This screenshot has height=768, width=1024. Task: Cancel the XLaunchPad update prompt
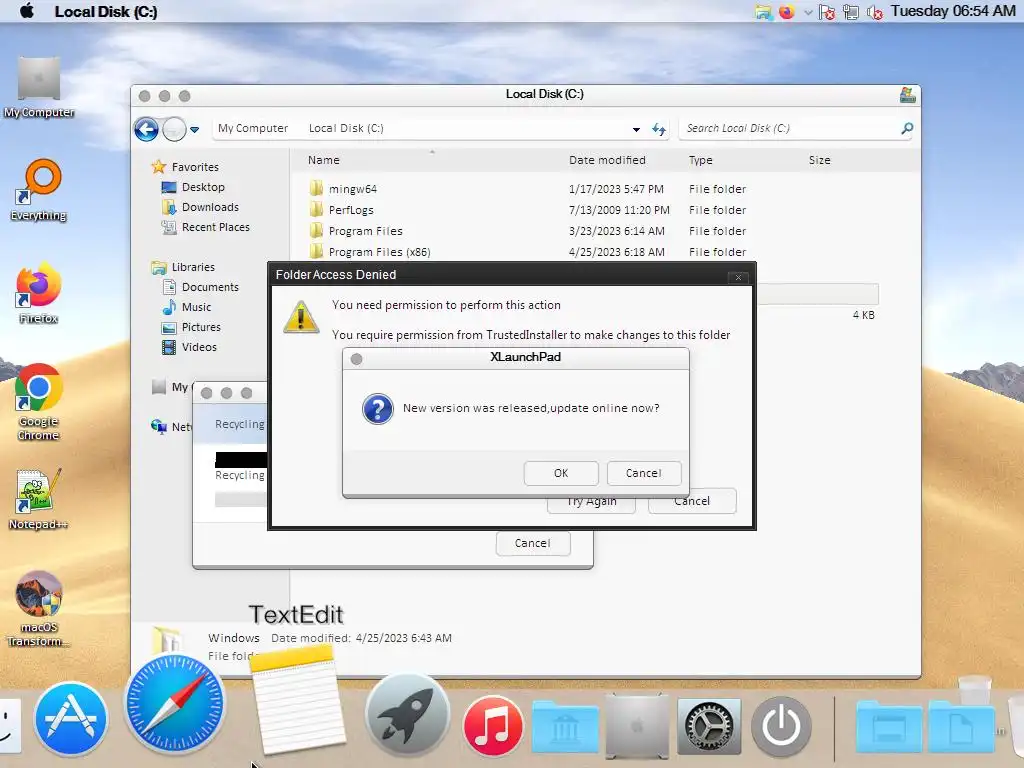coord(643,473)
